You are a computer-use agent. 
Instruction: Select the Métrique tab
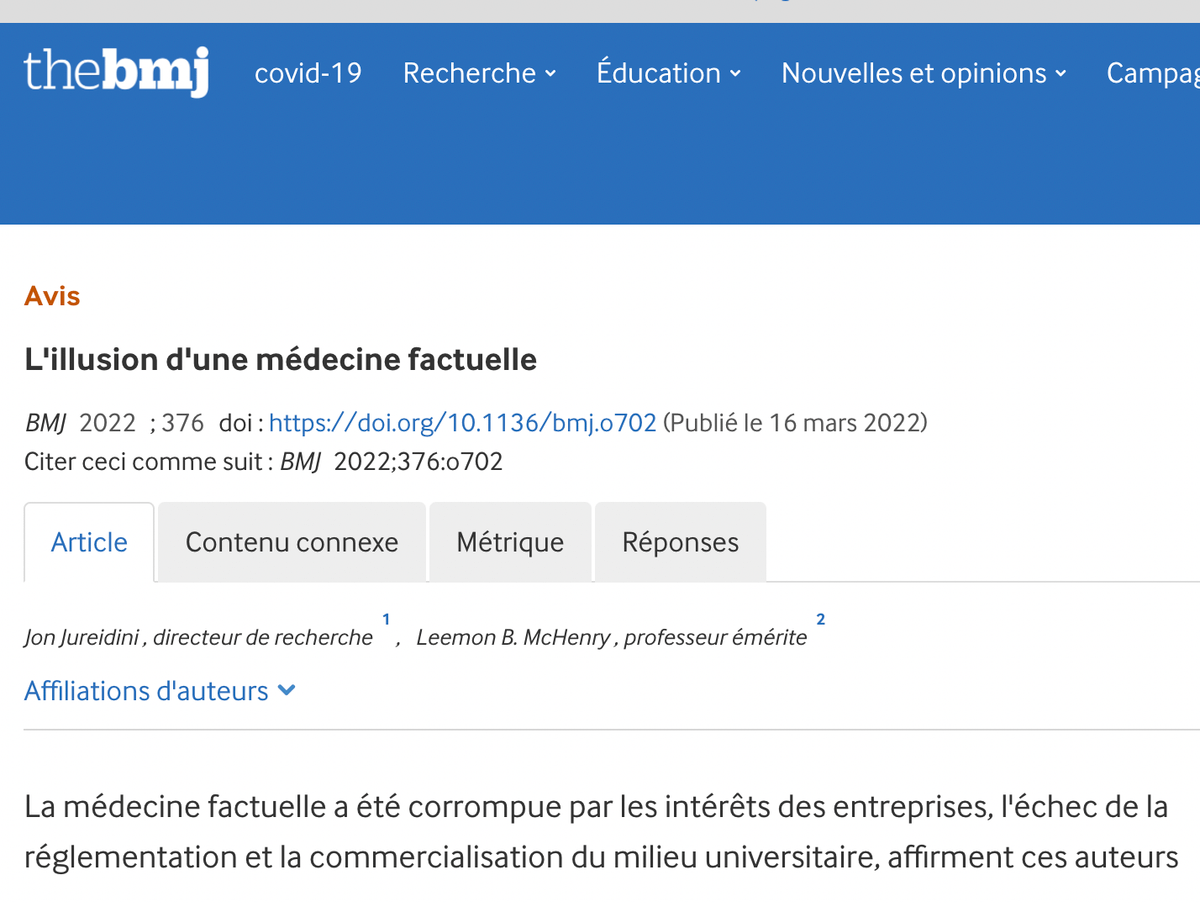point(510,542)
